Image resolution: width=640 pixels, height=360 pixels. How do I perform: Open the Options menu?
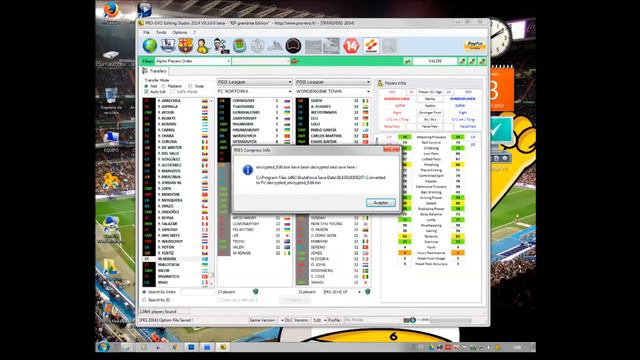[x=180, y=32]
